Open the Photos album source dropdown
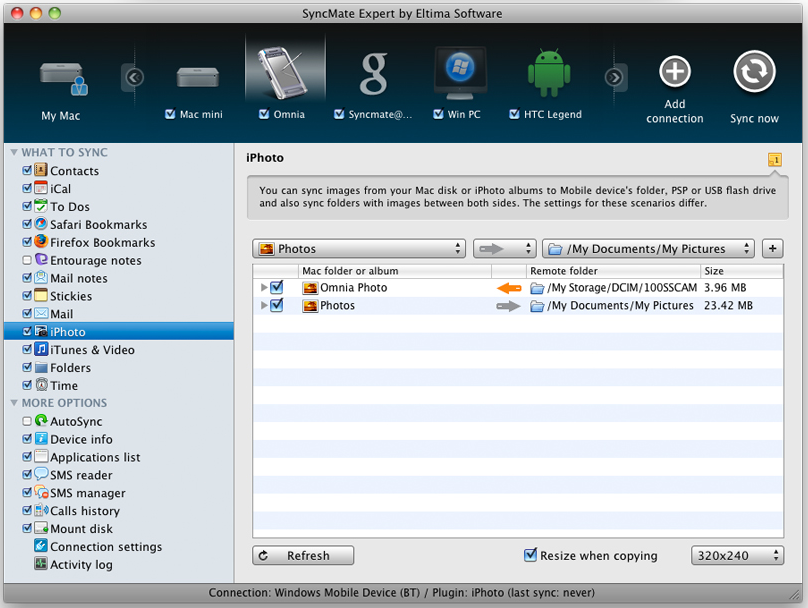The height and width of the screenshot is (608, 808). click(x=360, y=249)
